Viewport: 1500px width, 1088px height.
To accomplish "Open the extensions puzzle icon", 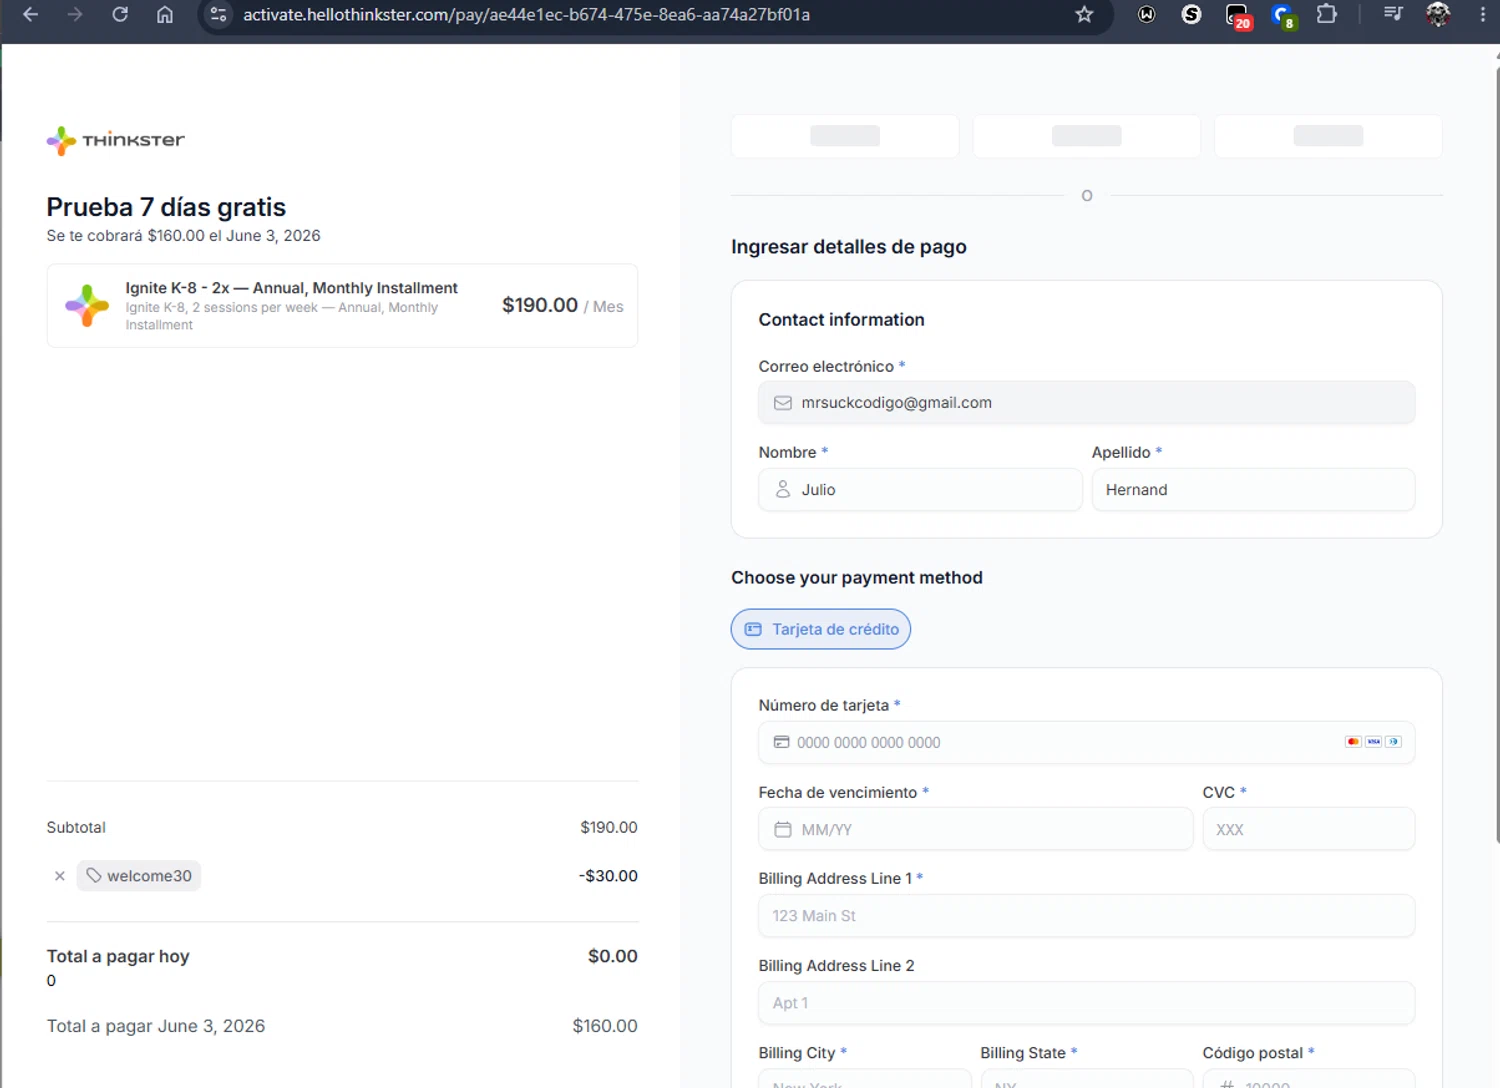I will (x=1327, y=14).
